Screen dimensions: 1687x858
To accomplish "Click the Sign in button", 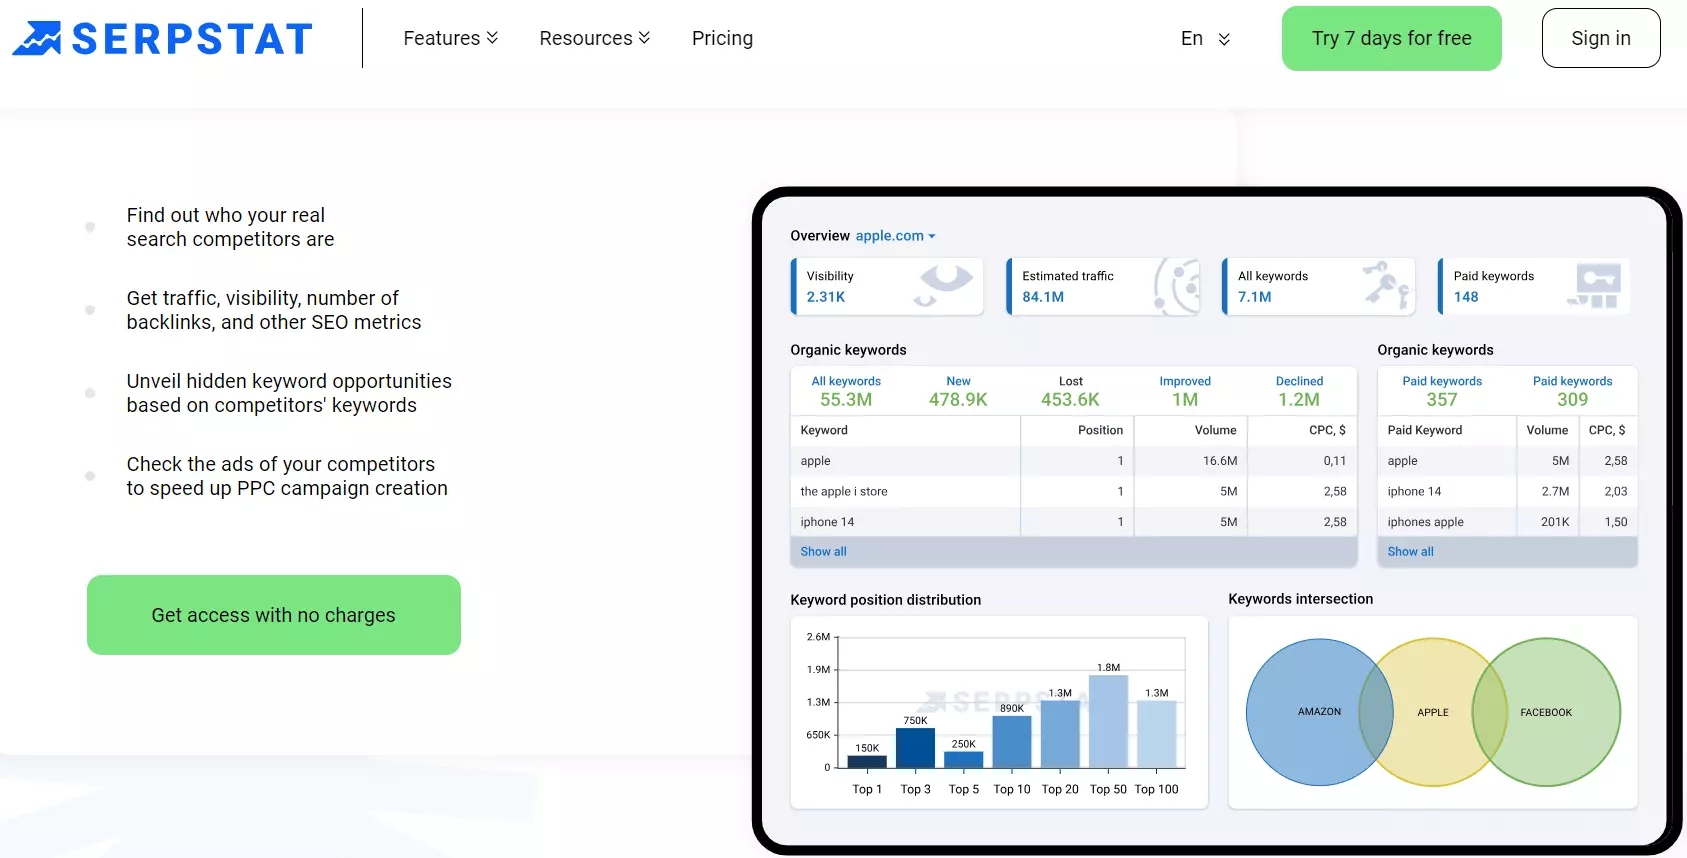I will click(1601, 38).
